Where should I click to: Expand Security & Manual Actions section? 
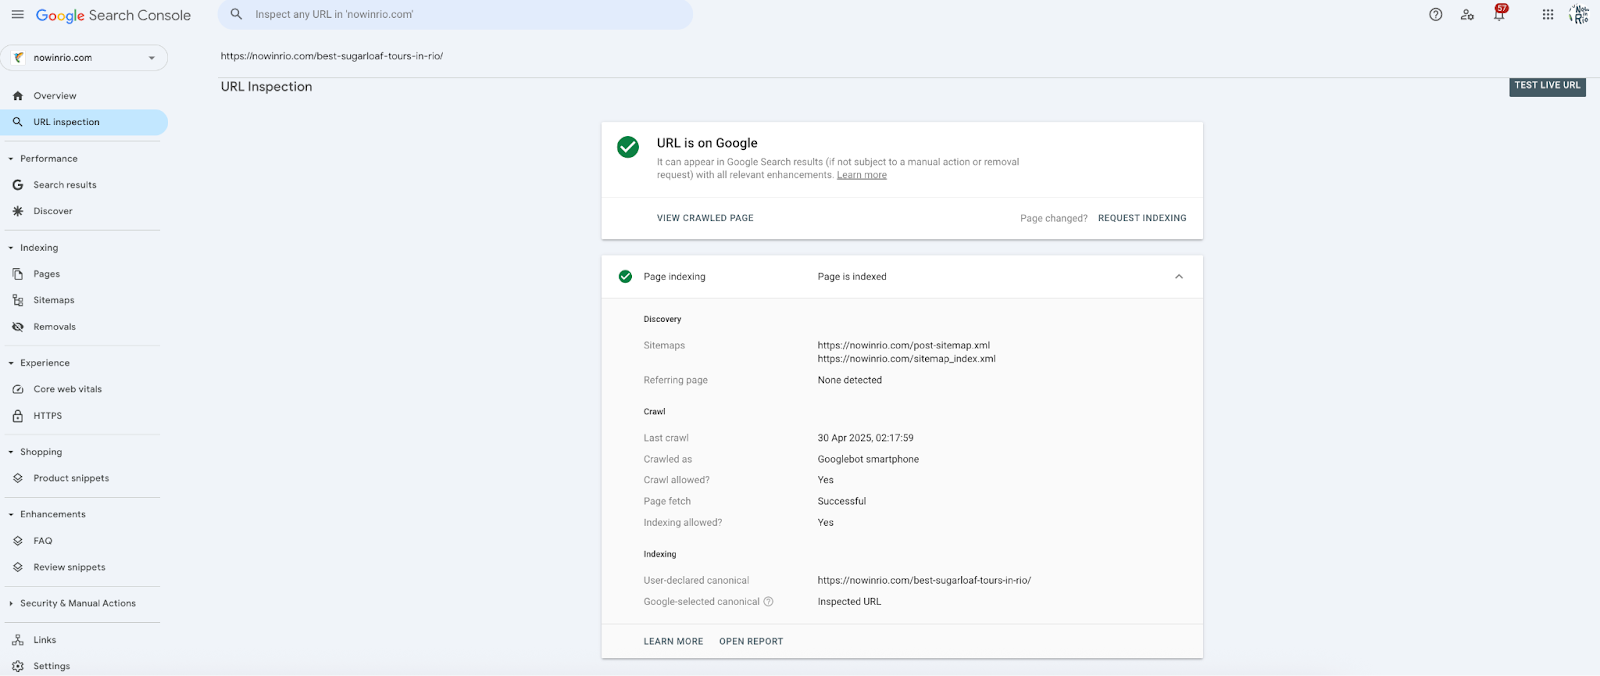11,604
